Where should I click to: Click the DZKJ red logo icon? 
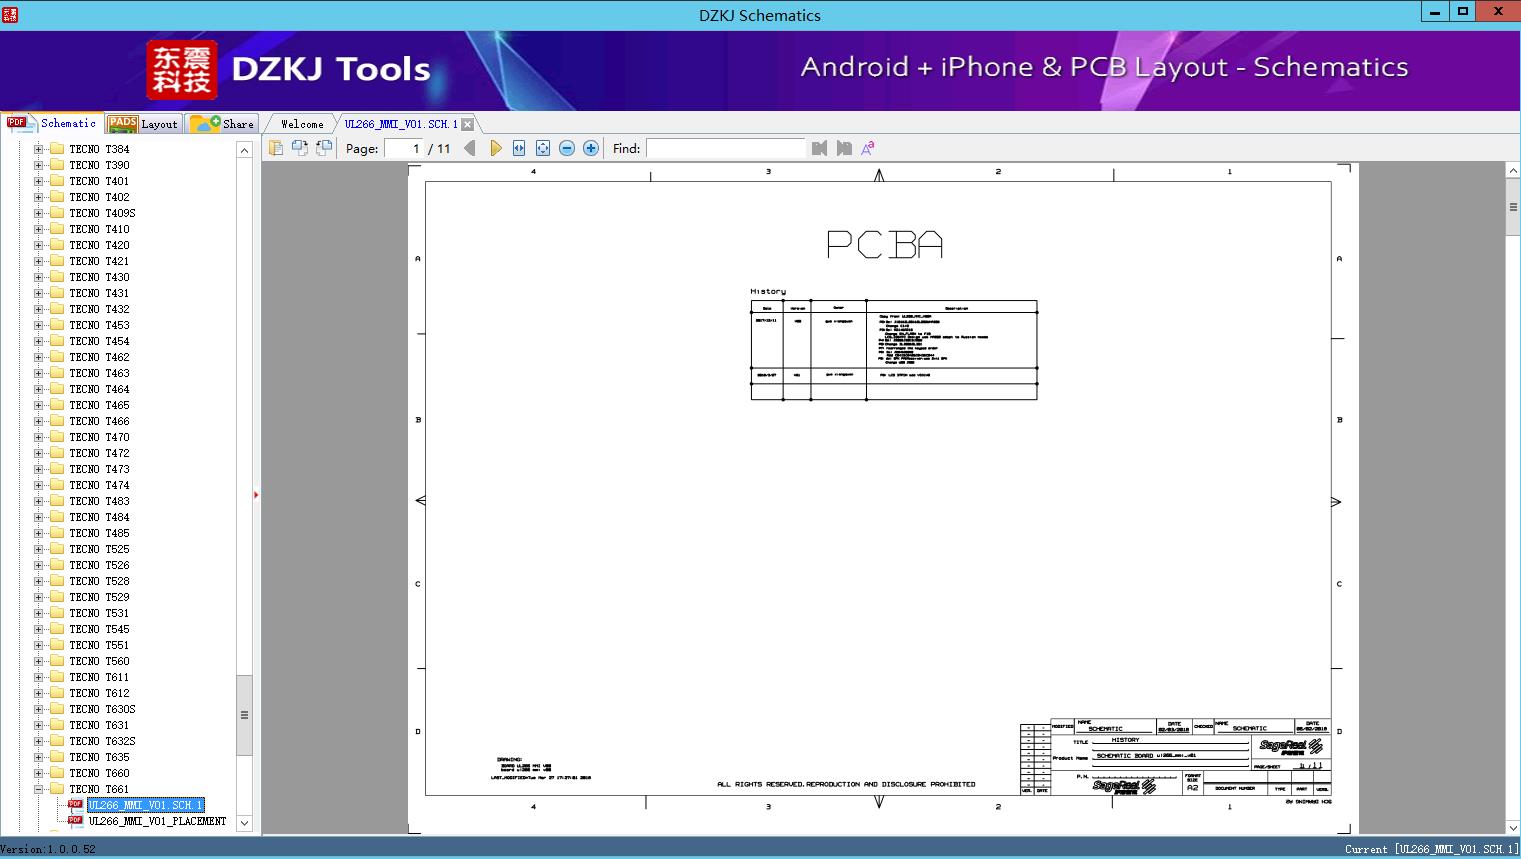pos(182,70)
